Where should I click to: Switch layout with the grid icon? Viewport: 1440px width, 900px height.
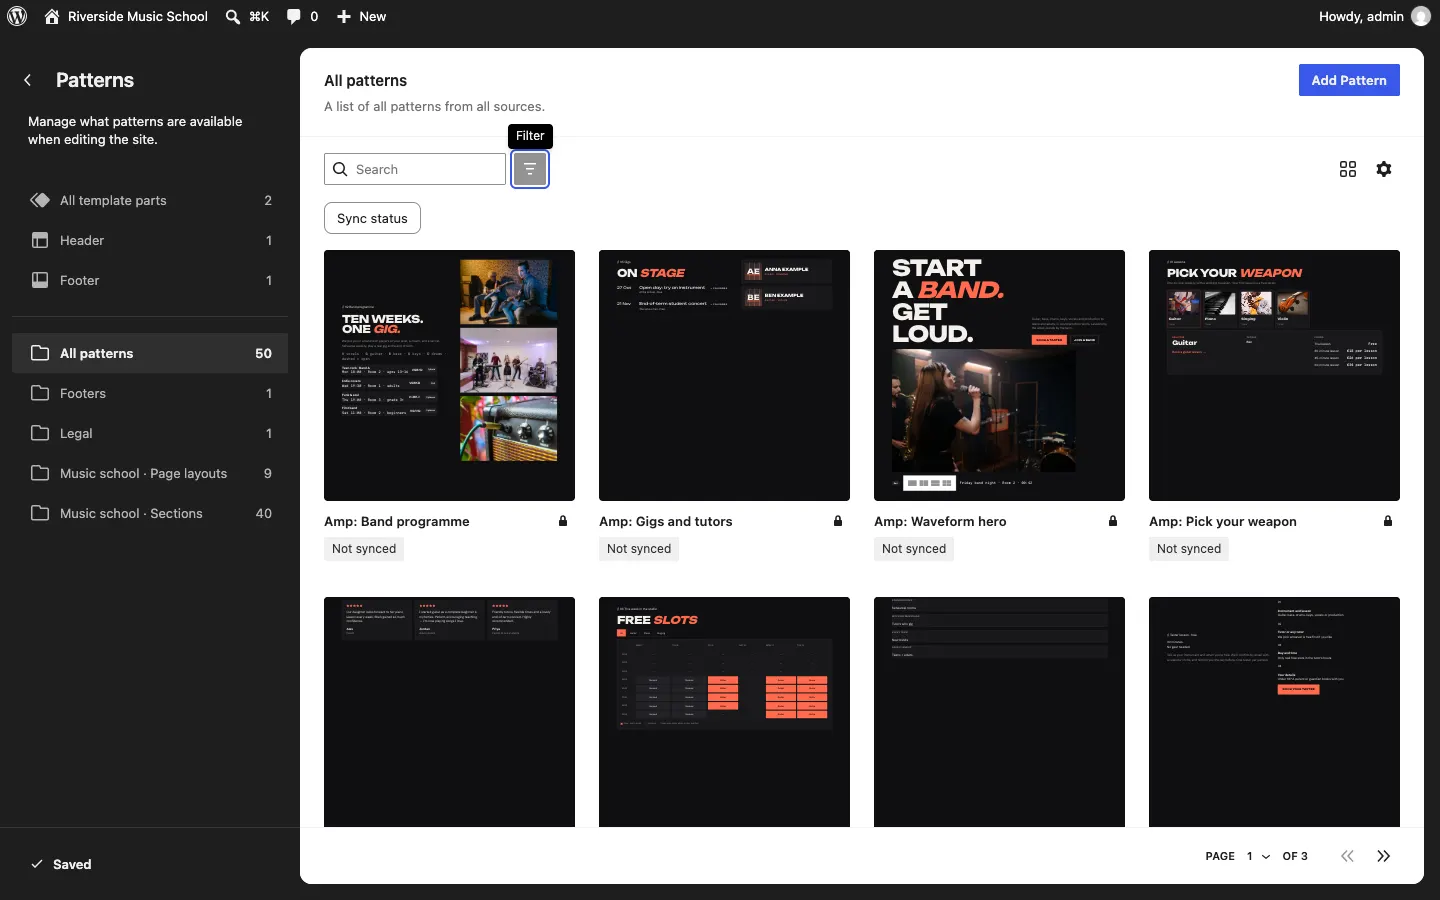(1348, 169)
